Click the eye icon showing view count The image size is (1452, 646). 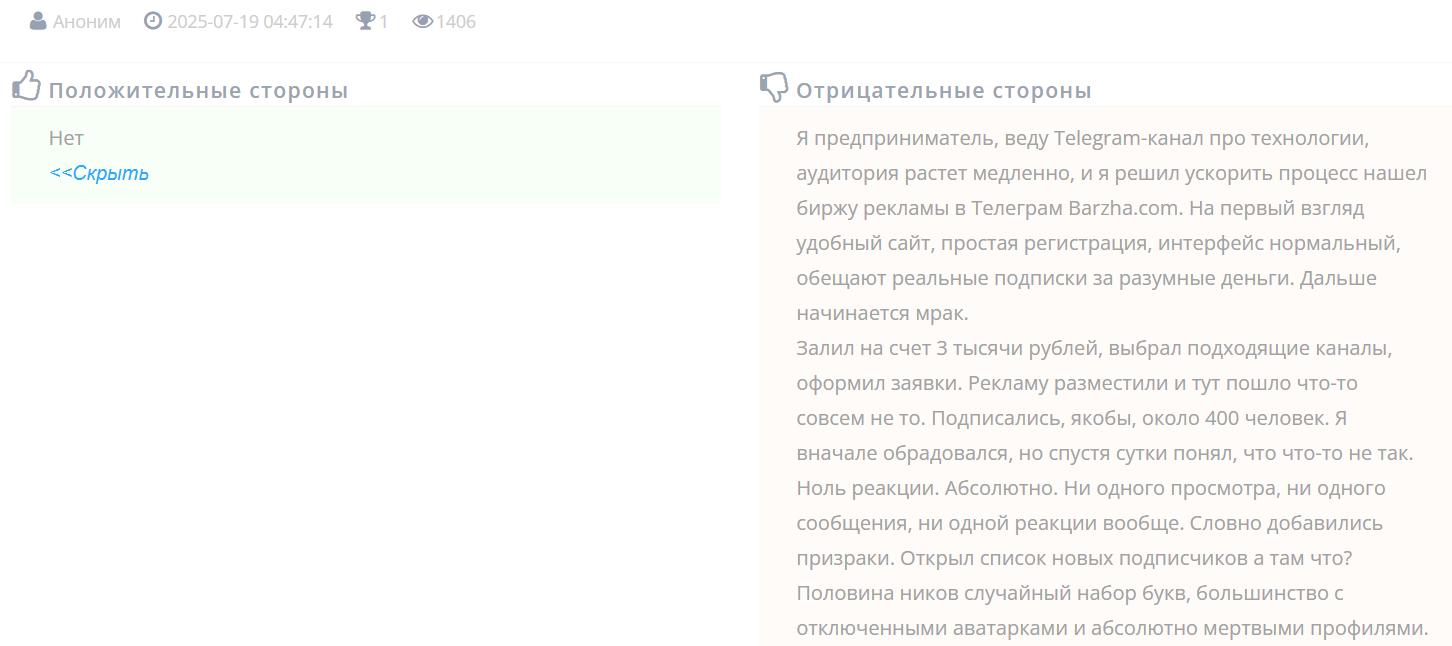(424, 20)
